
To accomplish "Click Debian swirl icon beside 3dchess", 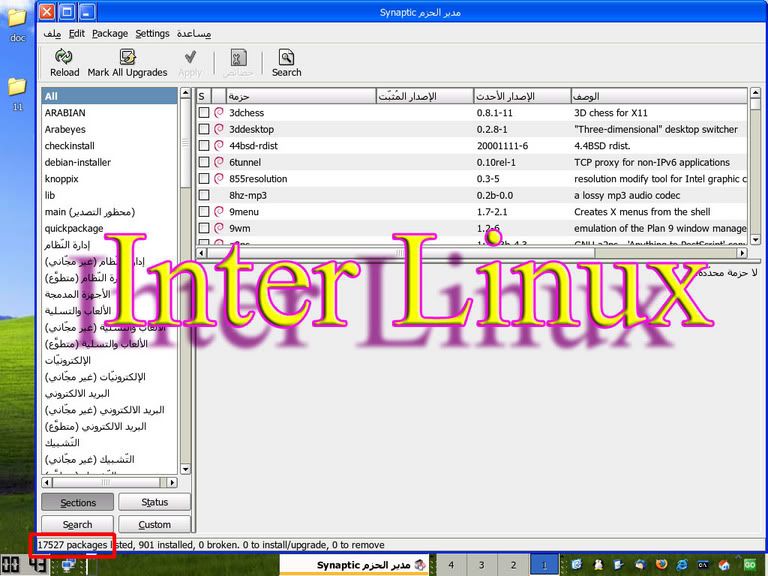I will click(218, 113).
